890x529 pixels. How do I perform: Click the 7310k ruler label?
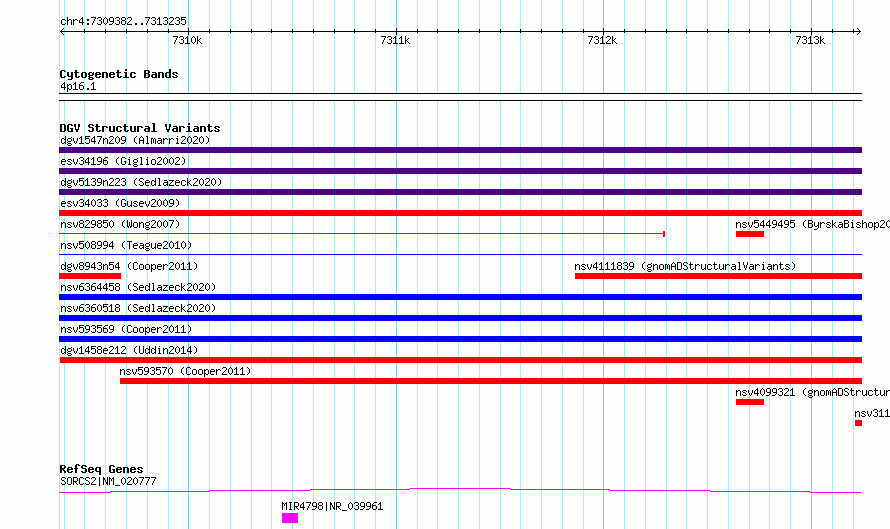[187, 40]
